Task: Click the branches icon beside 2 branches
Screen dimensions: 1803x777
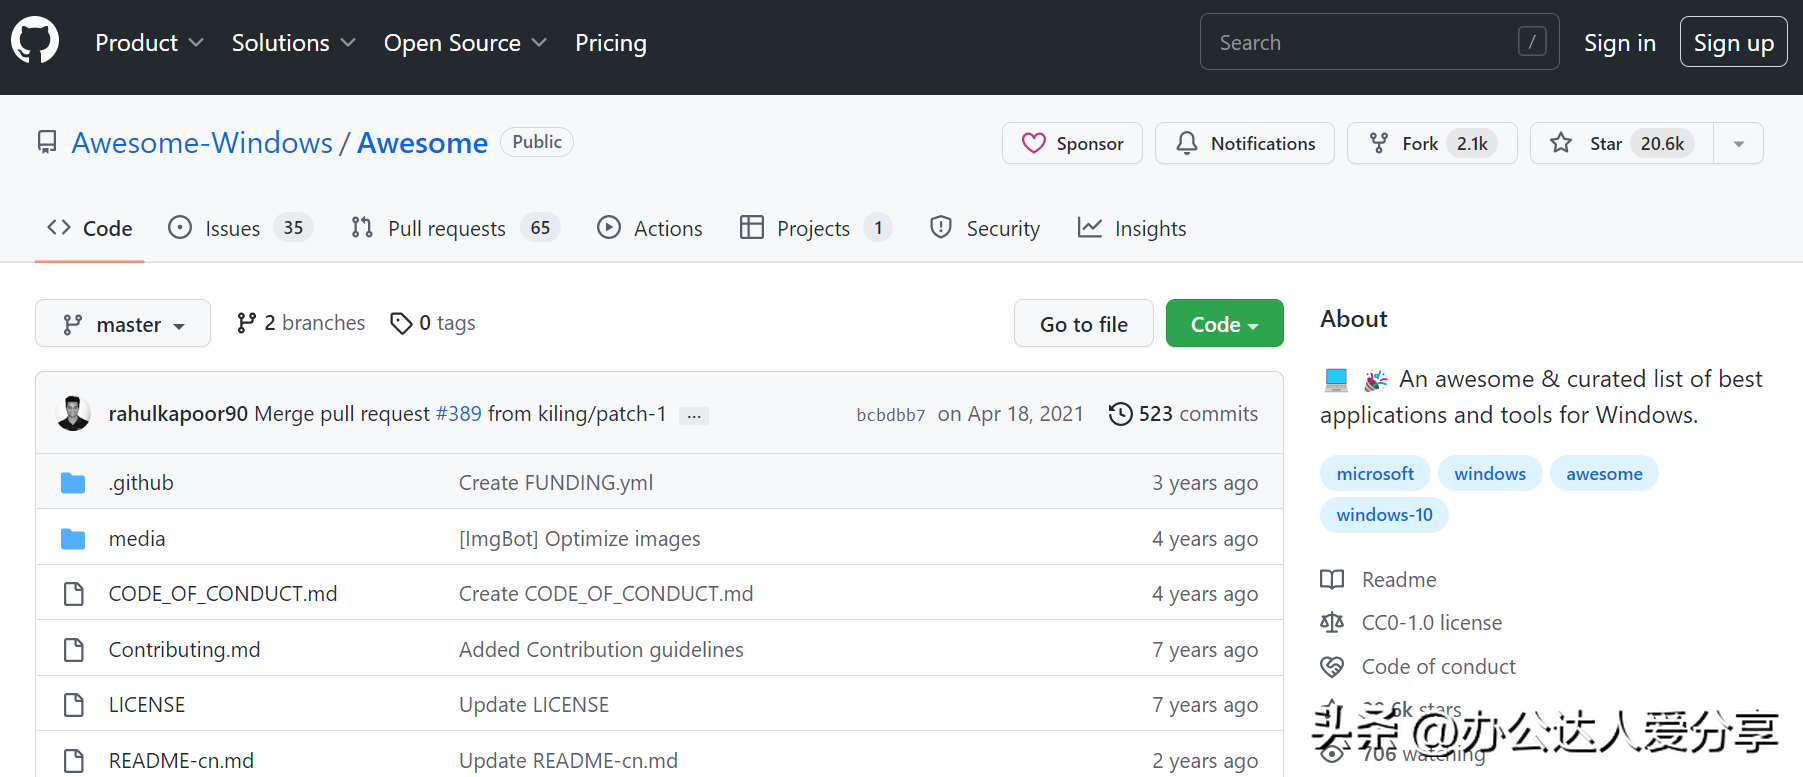Action: [x=246, y=323]
